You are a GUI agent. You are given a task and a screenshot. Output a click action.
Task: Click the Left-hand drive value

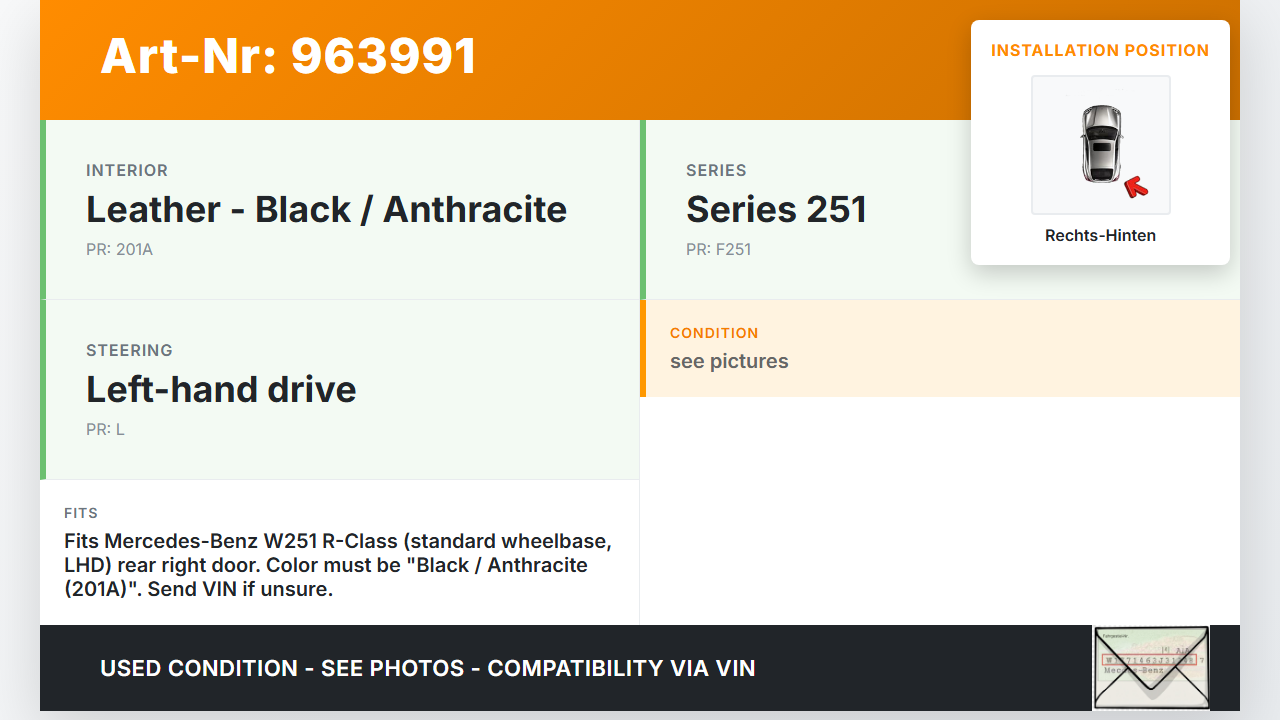(x=221, y=390)
